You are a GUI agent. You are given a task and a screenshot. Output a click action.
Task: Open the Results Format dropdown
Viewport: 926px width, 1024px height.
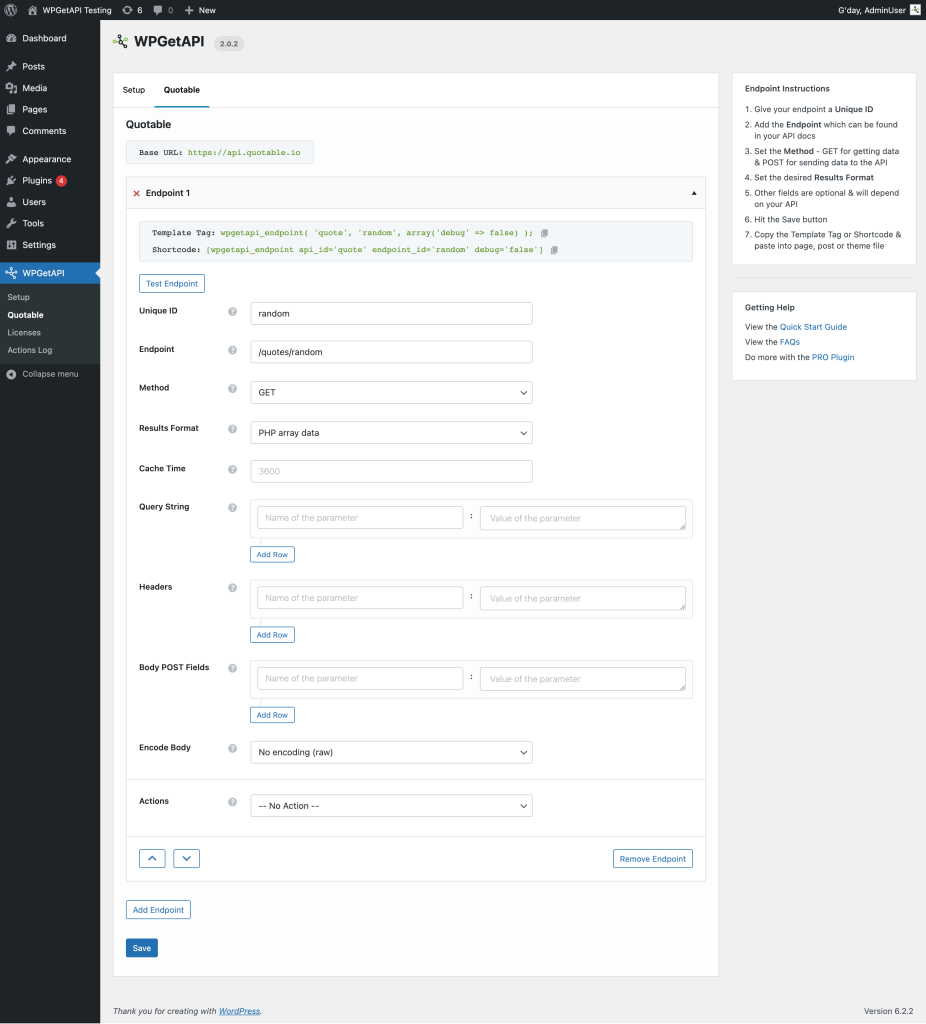point(390,432)
